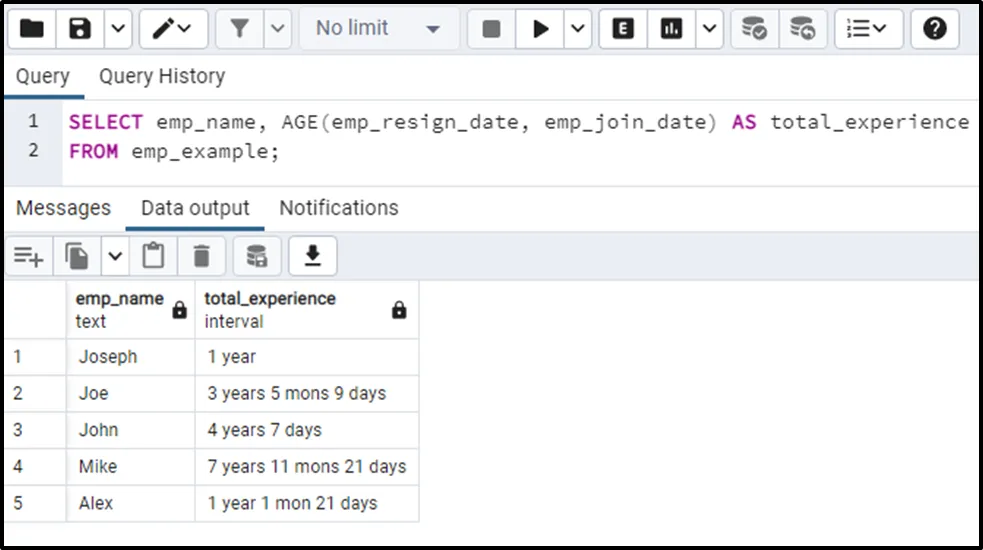Open the Notifications tab
983x550 pixels.
click(338, 208)
